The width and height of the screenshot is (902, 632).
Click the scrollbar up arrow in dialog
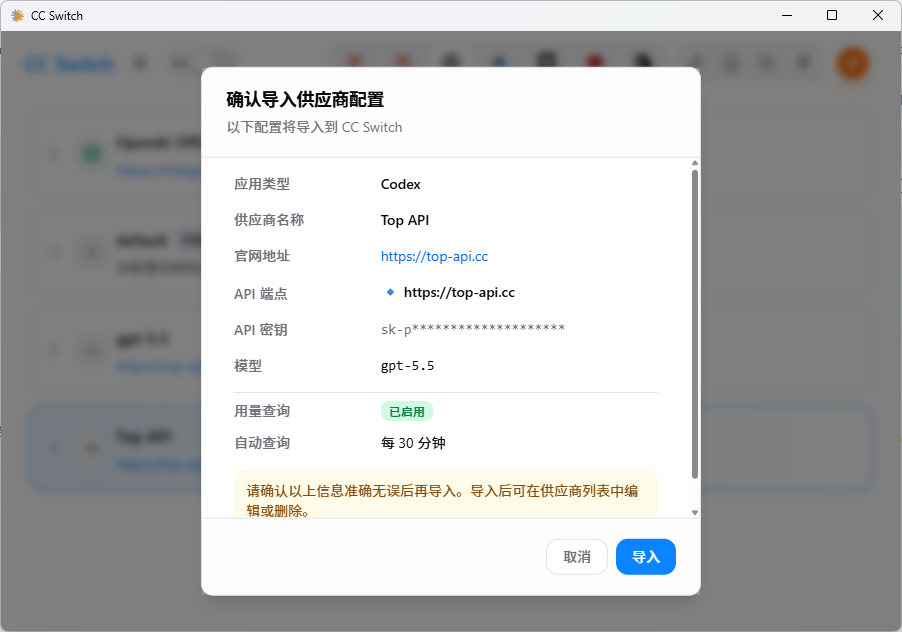pos(695,163)
